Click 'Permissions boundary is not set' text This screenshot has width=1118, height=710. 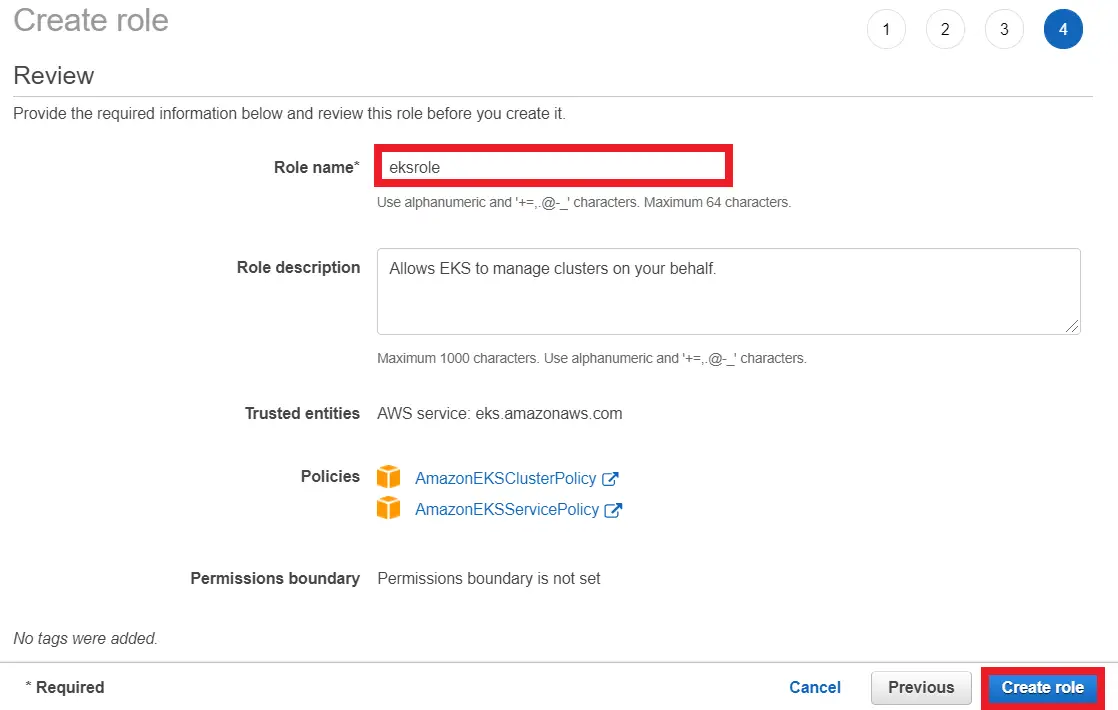click(x=489, y=578)
